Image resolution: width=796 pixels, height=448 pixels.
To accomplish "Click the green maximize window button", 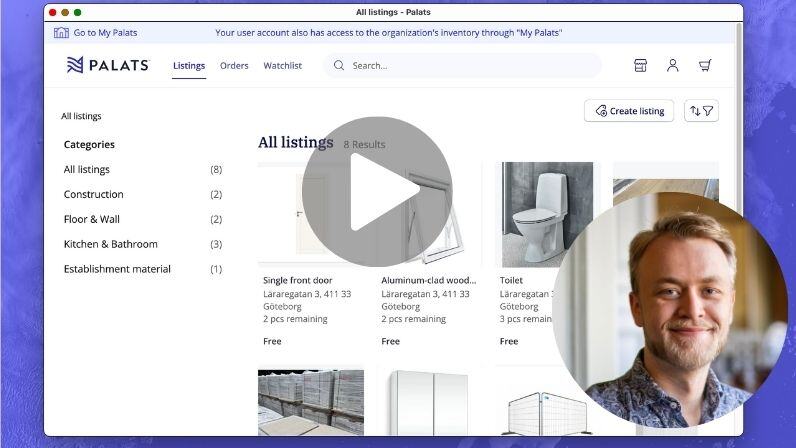I will click(x=77, y=12).
